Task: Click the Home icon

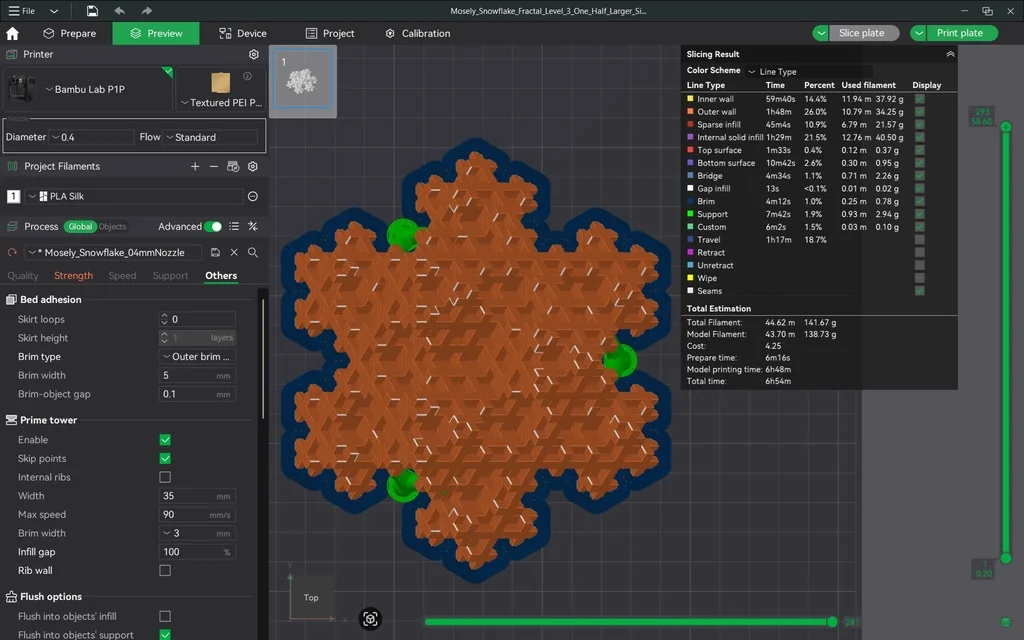Action: pos(13,33)
